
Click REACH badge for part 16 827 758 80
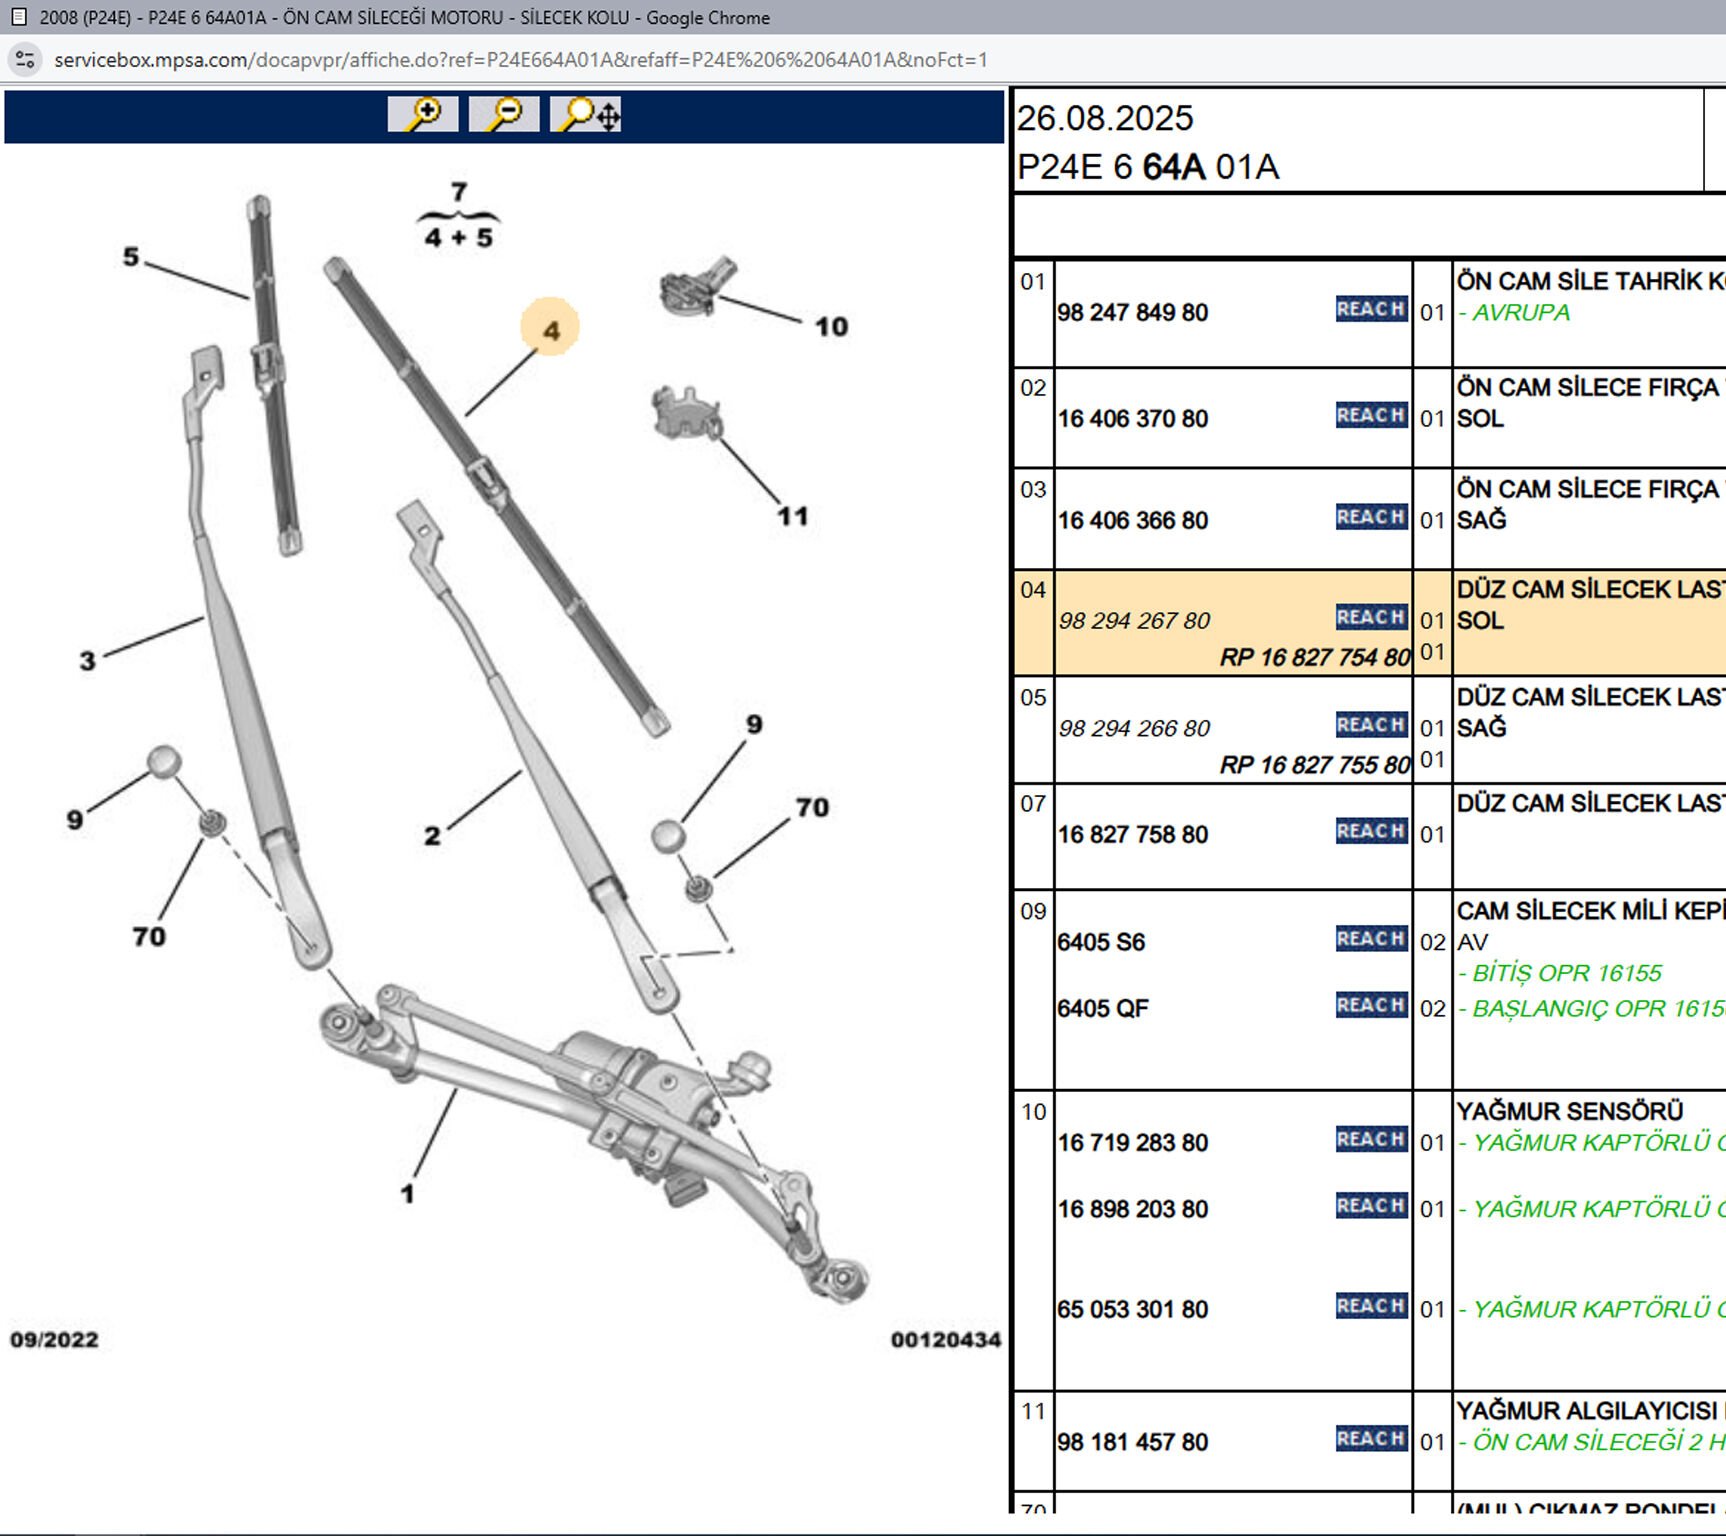(1371, 831)
